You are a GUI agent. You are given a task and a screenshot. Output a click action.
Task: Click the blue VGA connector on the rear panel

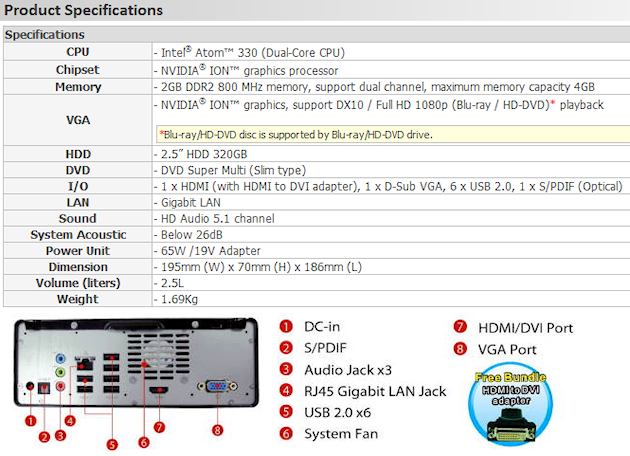tap(217, 386)
